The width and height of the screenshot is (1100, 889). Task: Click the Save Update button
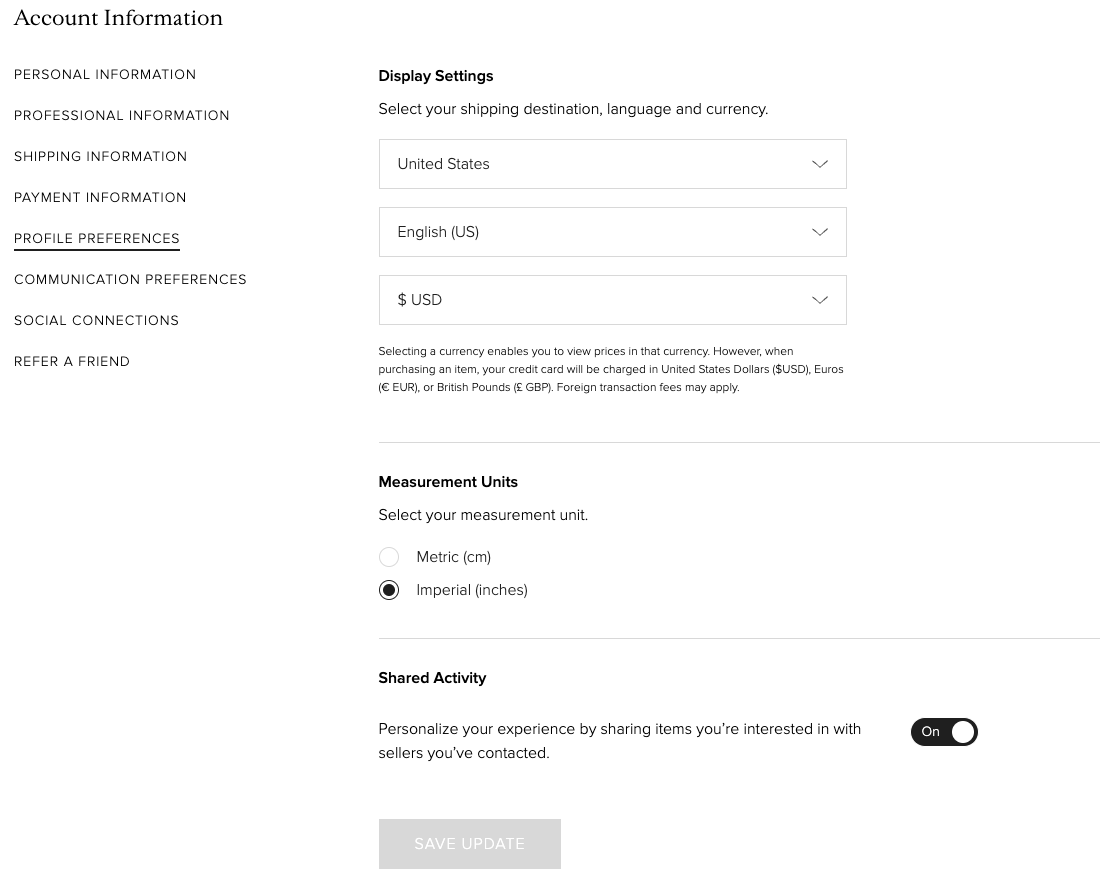(x=469, y=843)
